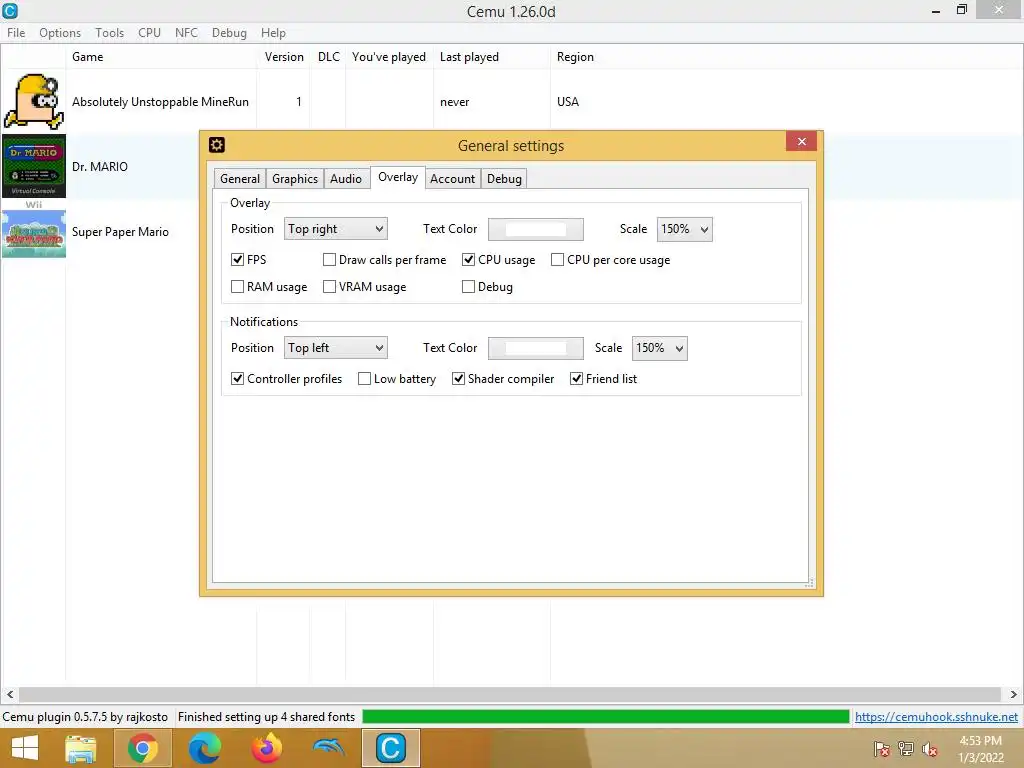Sort by the Version column header
1024x768 pixels.
click(x=283, y=57)
